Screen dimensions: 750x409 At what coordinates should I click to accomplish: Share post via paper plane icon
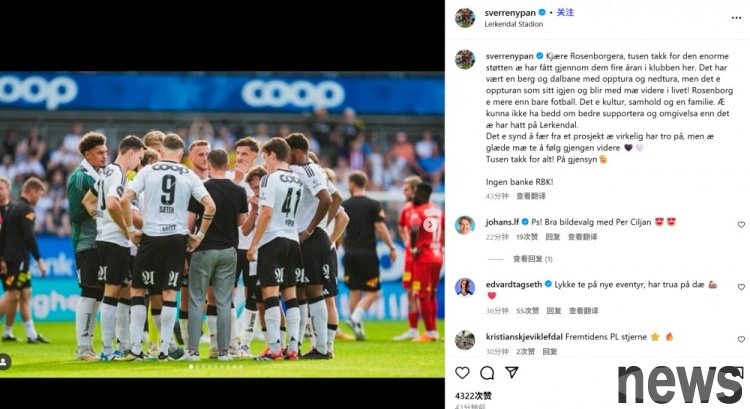pyautogui.click(x=512, y=372)
